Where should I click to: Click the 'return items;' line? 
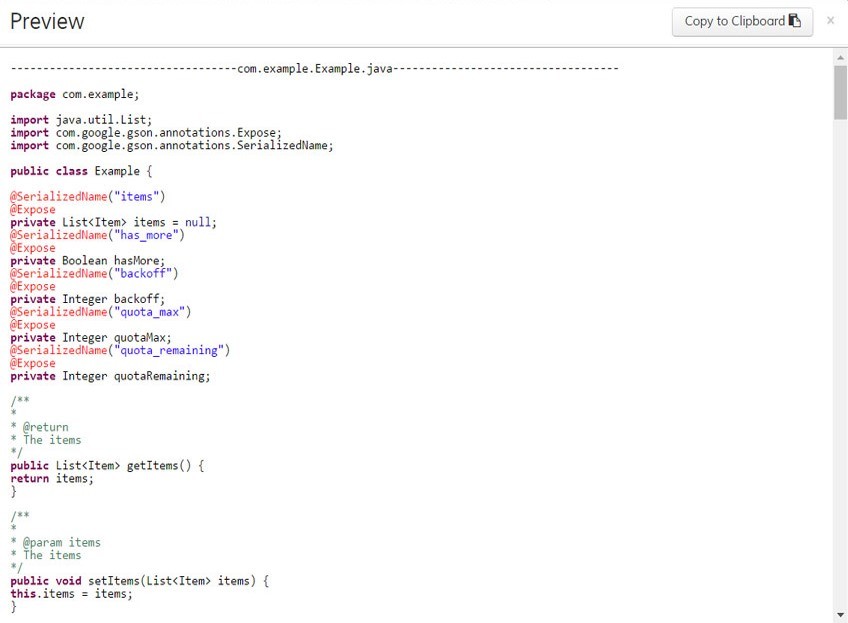(52, 479)
